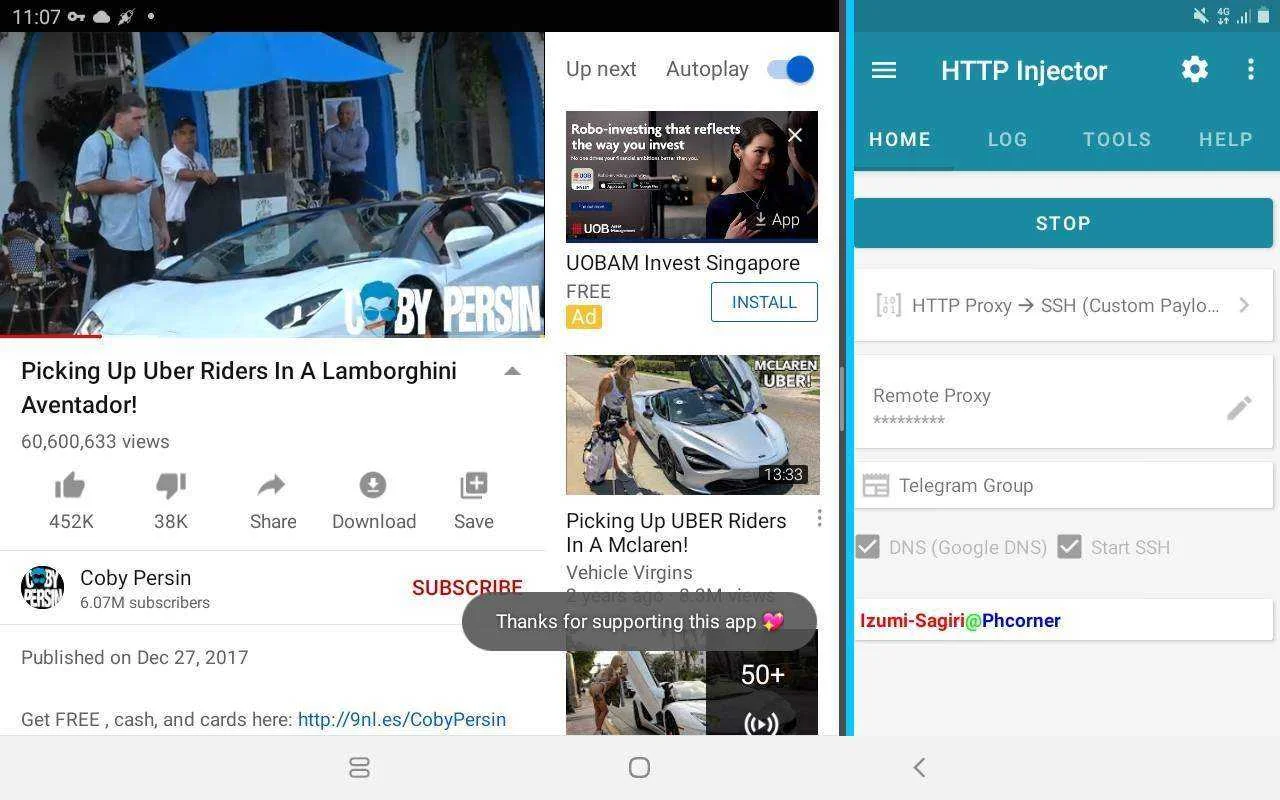
Task: Tap the Ad label badge
Action: pyautogui.click(x=583, y=317)
